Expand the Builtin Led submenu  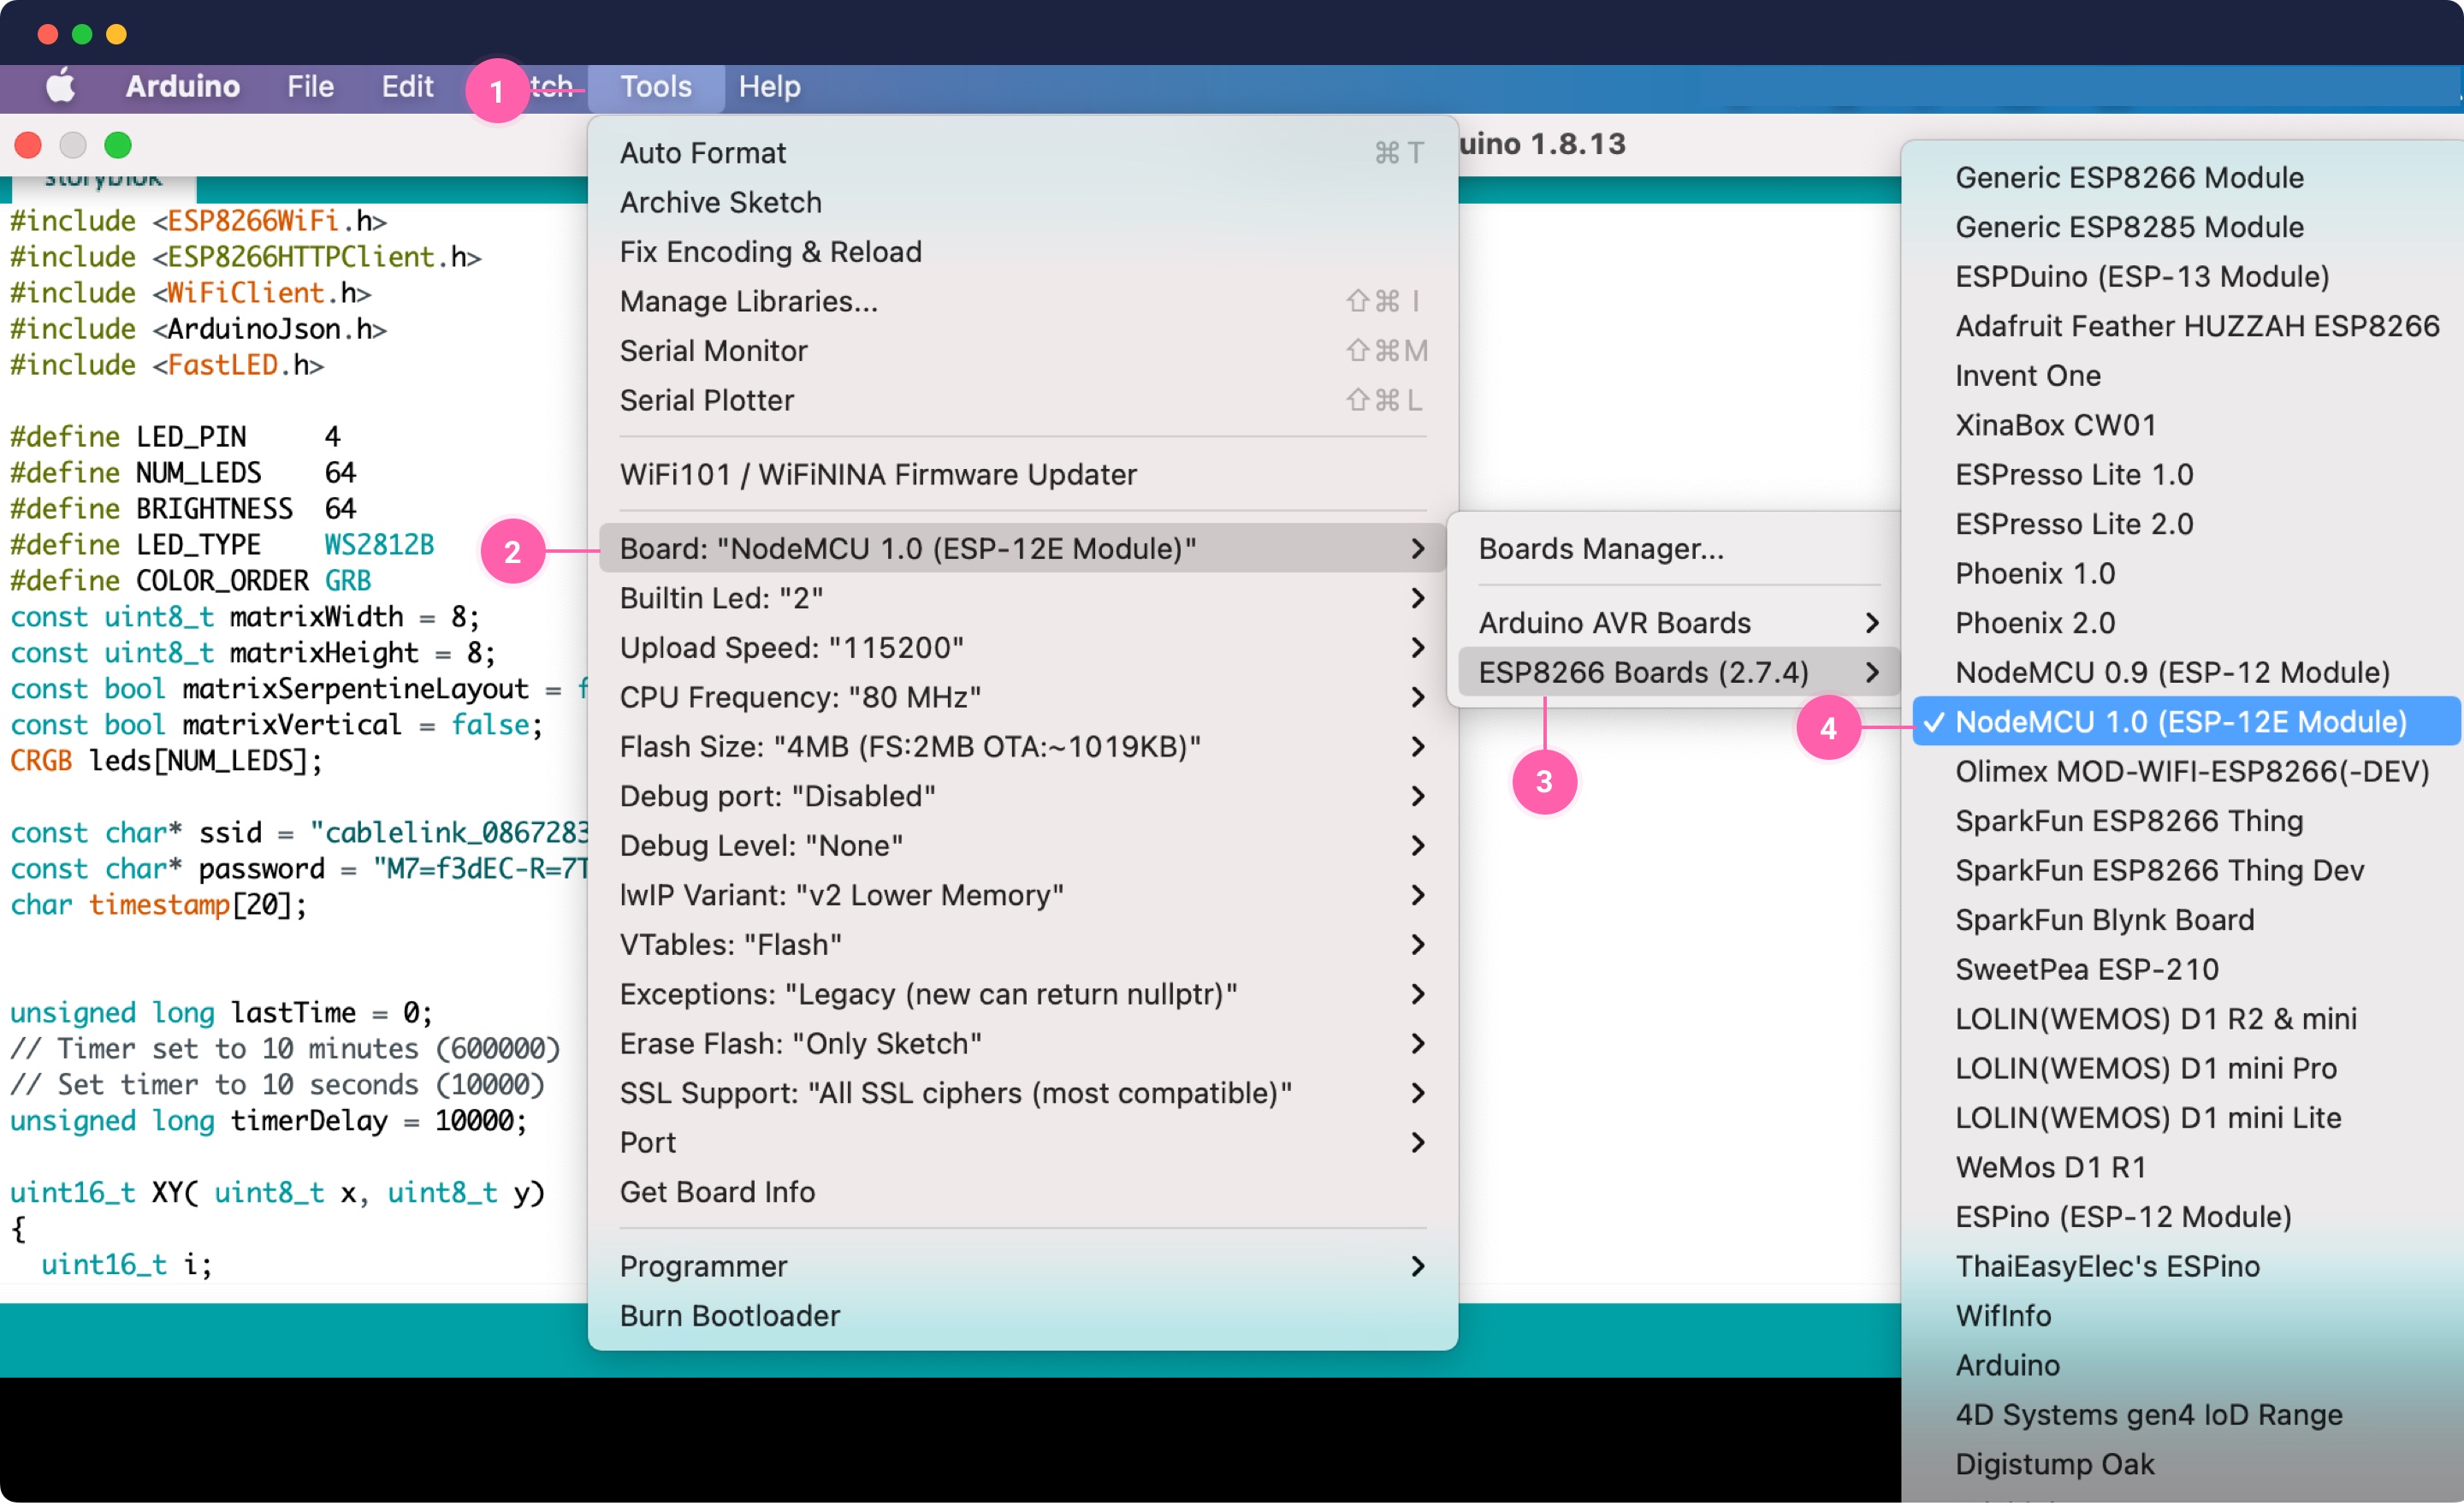click(x=1023, y=599)
